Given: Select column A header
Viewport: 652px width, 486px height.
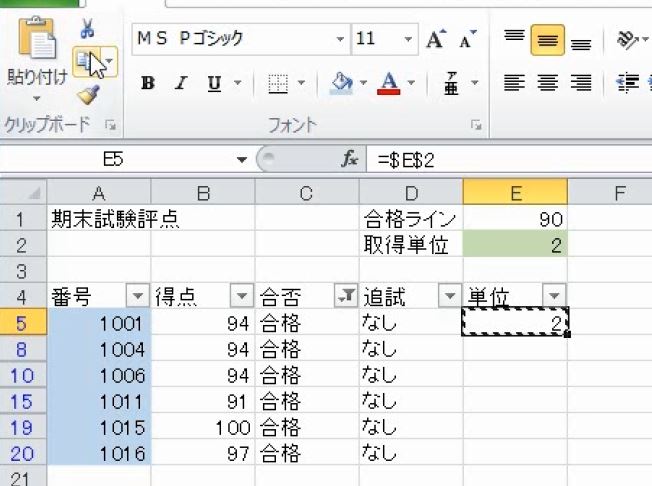Looking at the screenshot, I should click(99, 192).
